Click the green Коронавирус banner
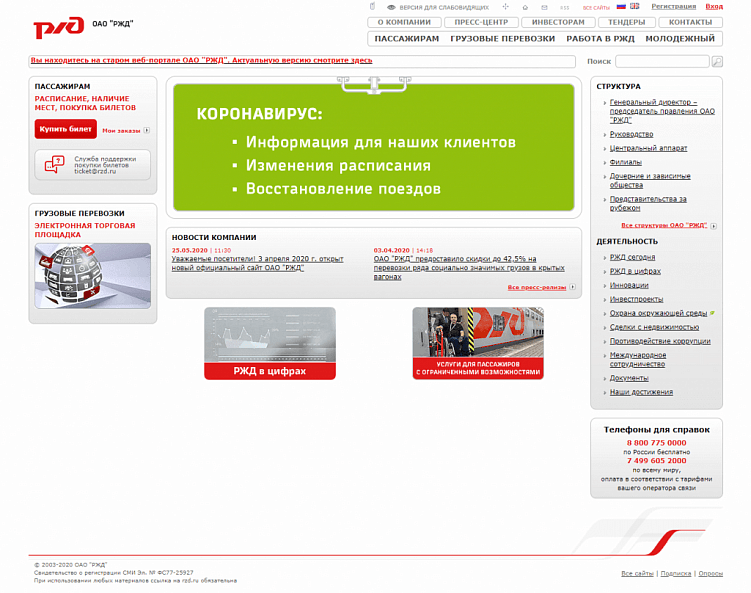The height and width of the screenshot is (593, 751). [374, 147]
